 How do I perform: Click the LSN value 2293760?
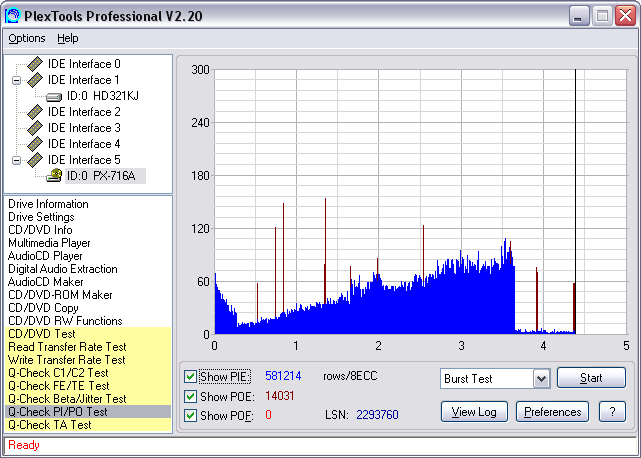coord(377,415)
